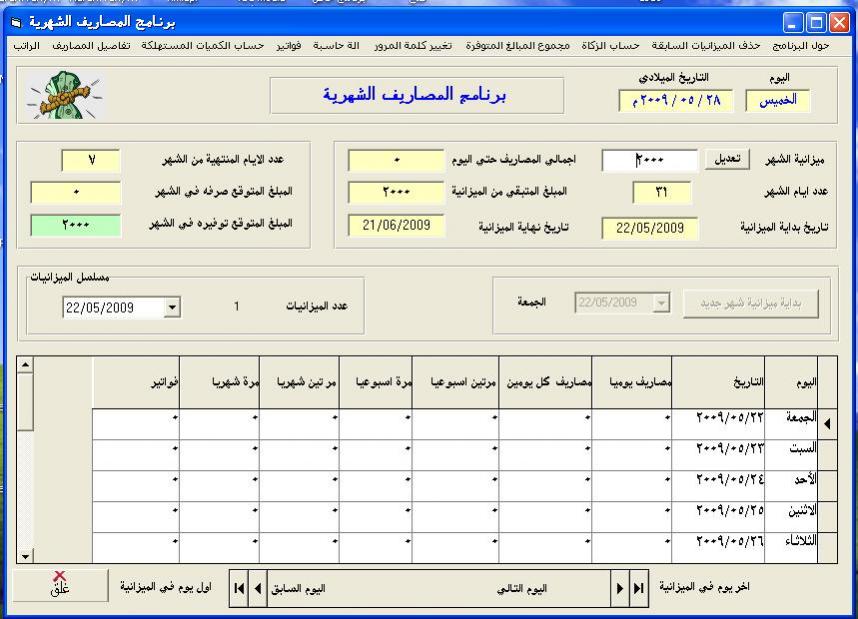
Task: Click the فواتير column header in the table
Action: coord(136,383)
